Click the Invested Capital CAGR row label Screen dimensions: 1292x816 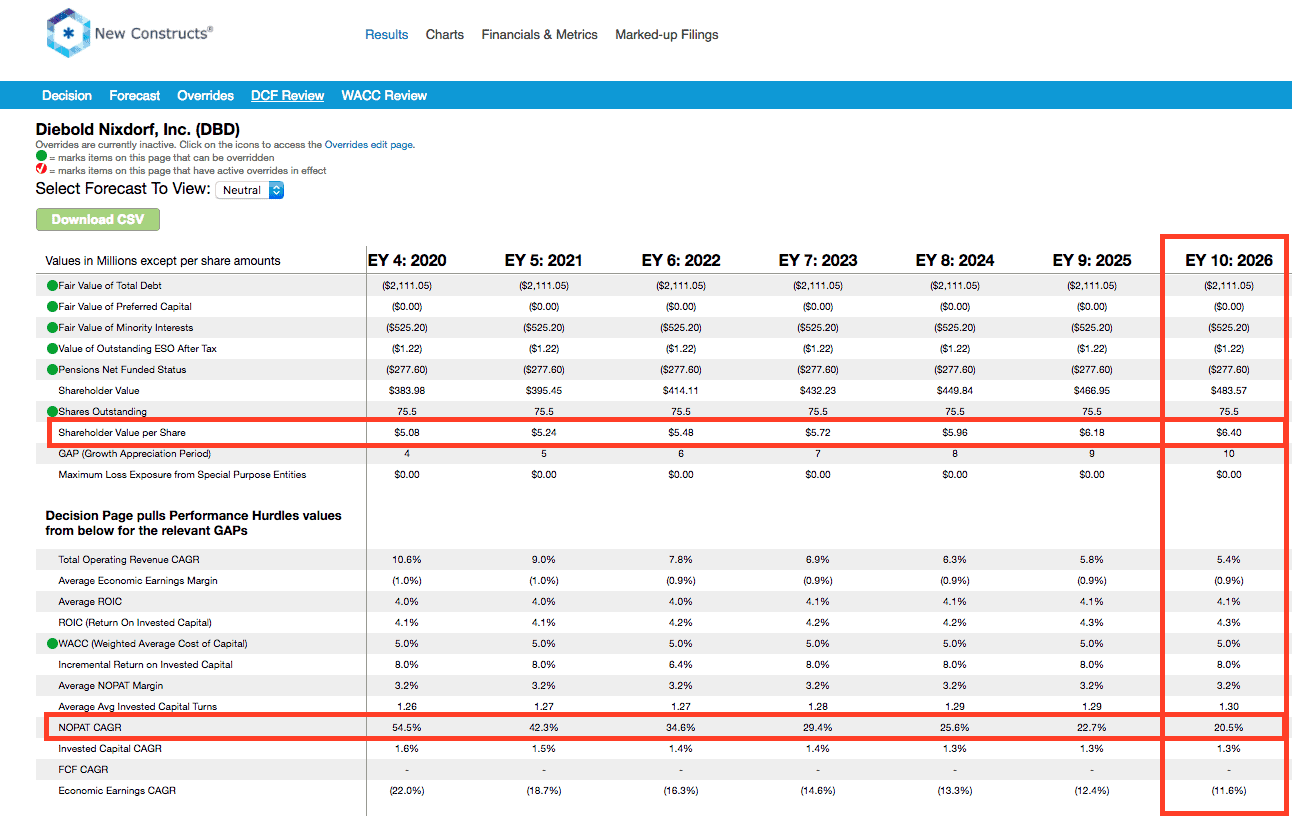click(x=110, y=749)
